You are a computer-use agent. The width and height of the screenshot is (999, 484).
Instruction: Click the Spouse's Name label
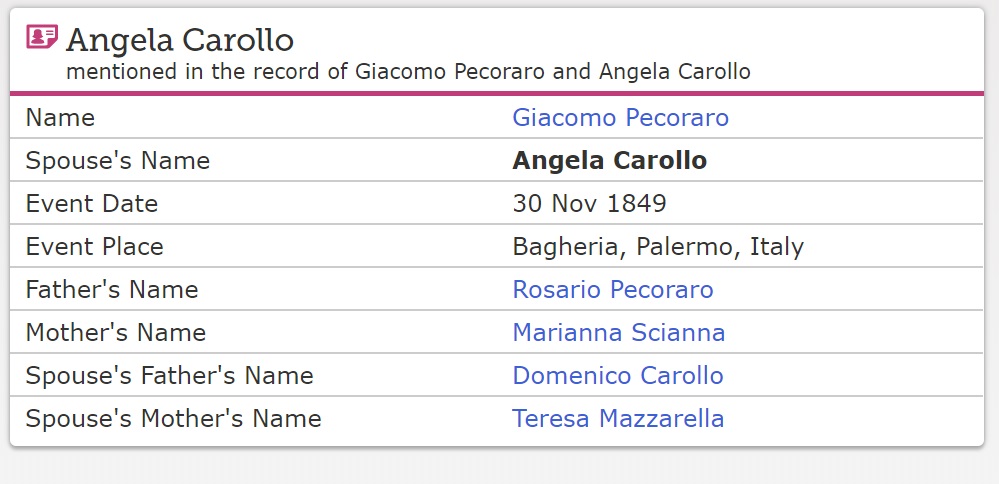[117, 161]
